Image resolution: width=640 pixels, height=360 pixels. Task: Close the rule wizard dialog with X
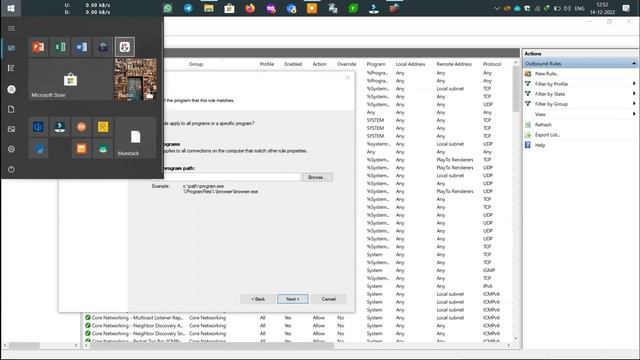pos(348,78)
